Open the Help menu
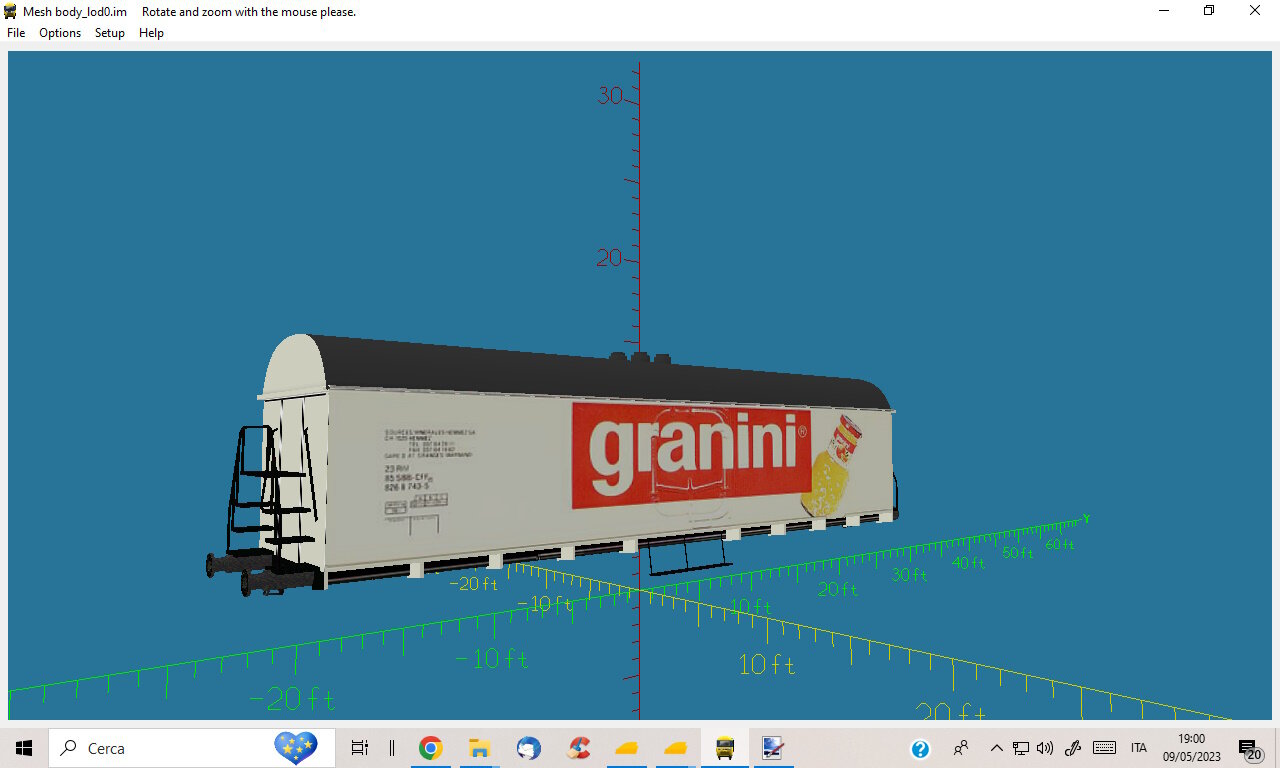 point(151,33)
